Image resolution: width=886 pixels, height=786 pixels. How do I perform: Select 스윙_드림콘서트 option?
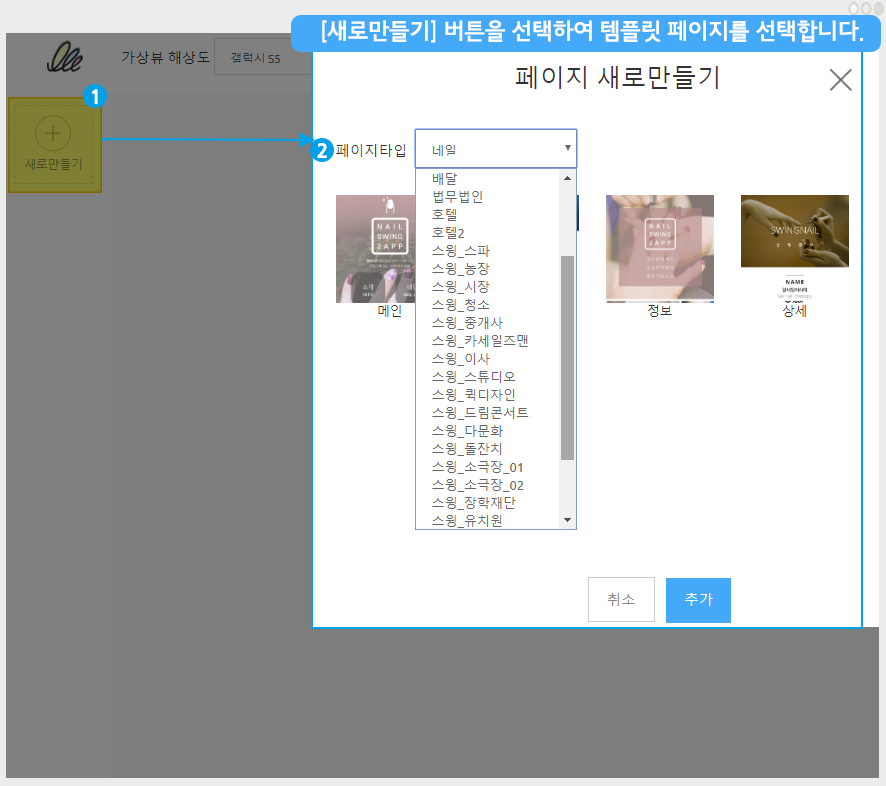click(480, 412)
